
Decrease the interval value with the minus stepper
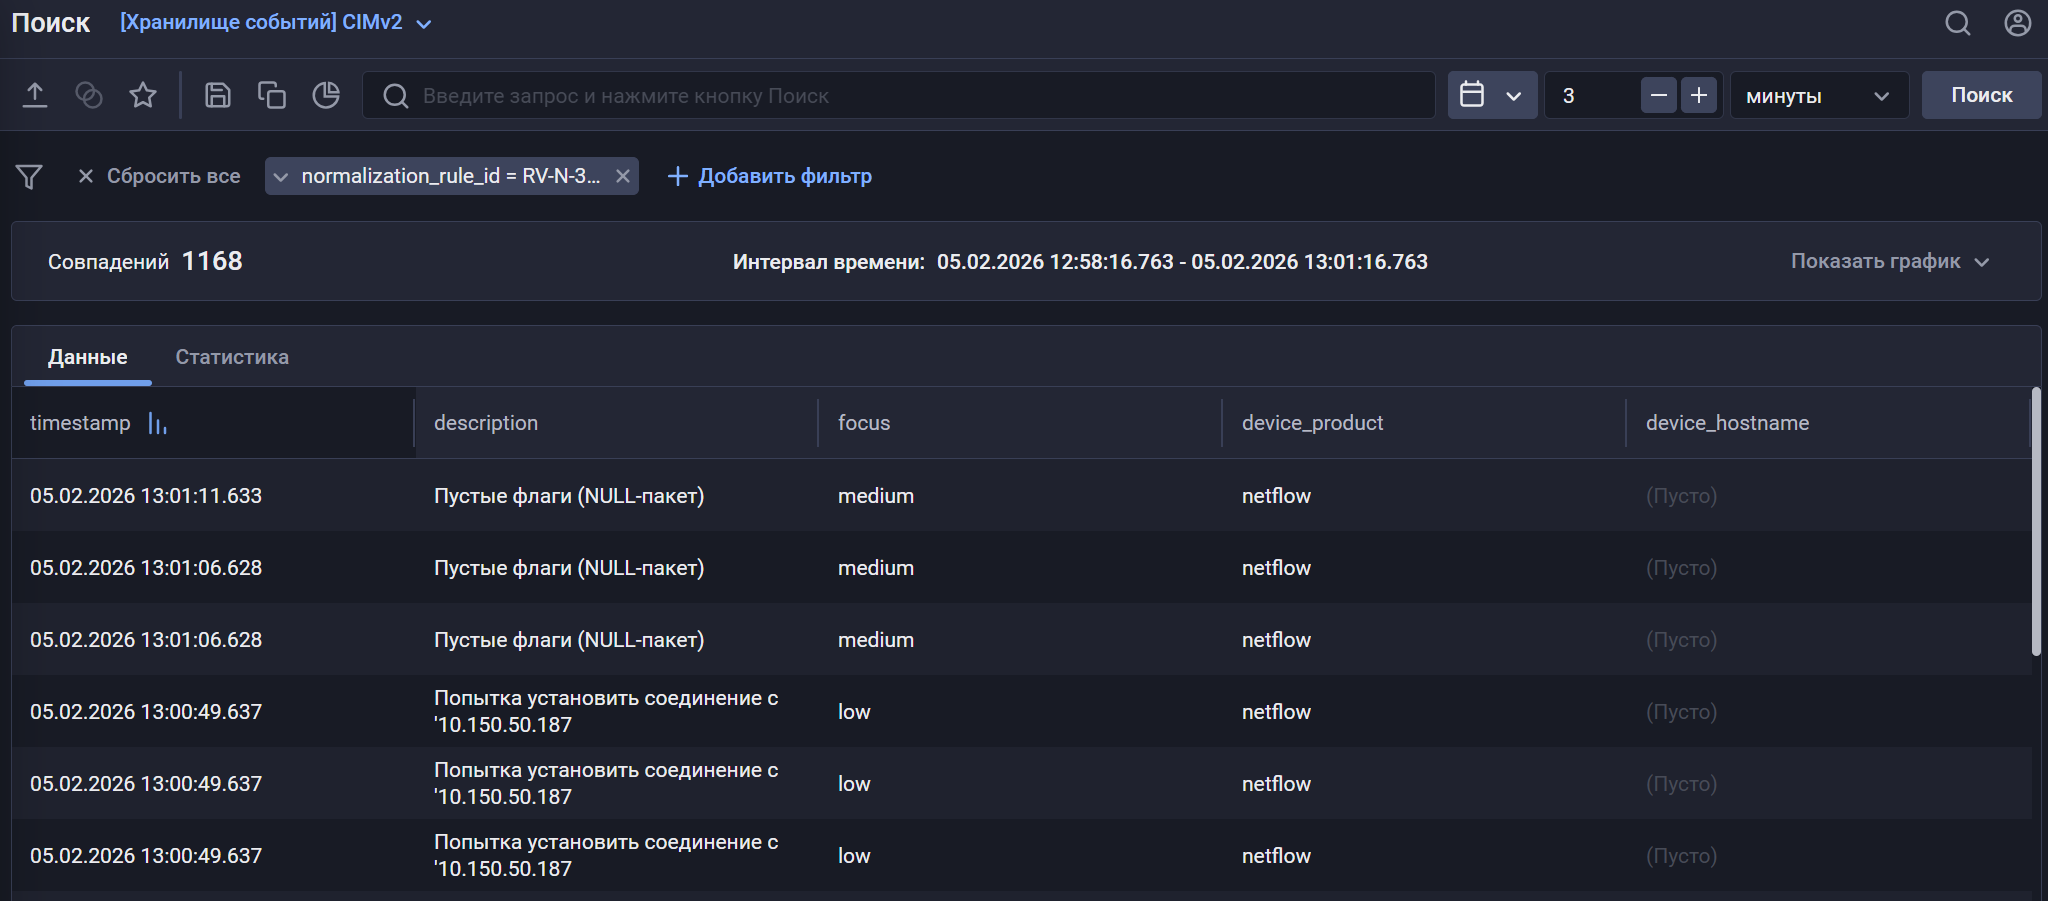(1659, 95)
